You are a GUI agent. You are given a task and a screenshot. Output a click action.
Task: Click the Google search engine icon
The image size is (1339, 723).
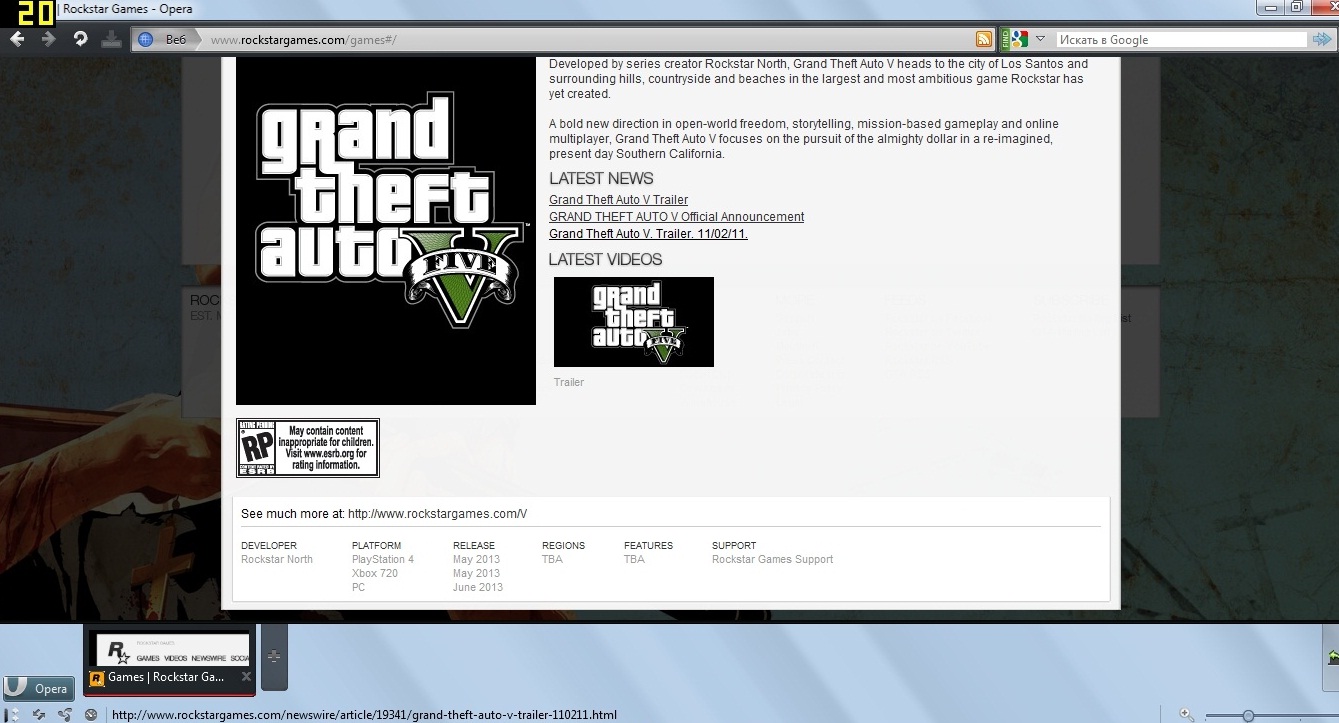click(x=1019, y=40)
